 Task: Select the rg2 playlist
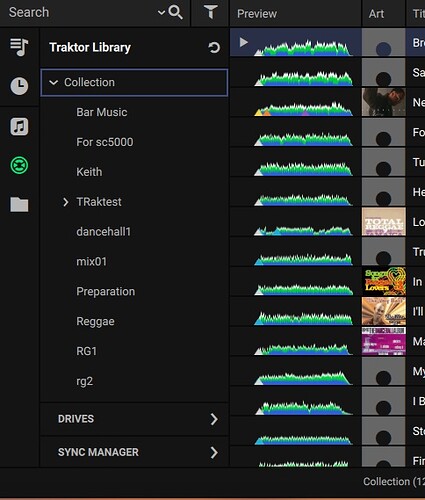(84, 381)
